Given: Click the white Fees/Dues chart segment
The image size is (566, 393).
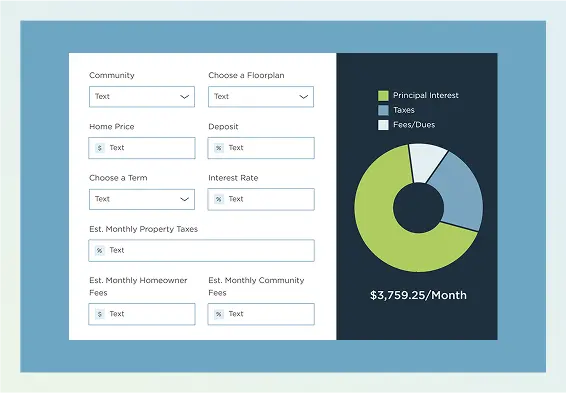Looking at the screenshot, I should pos(427,162).
